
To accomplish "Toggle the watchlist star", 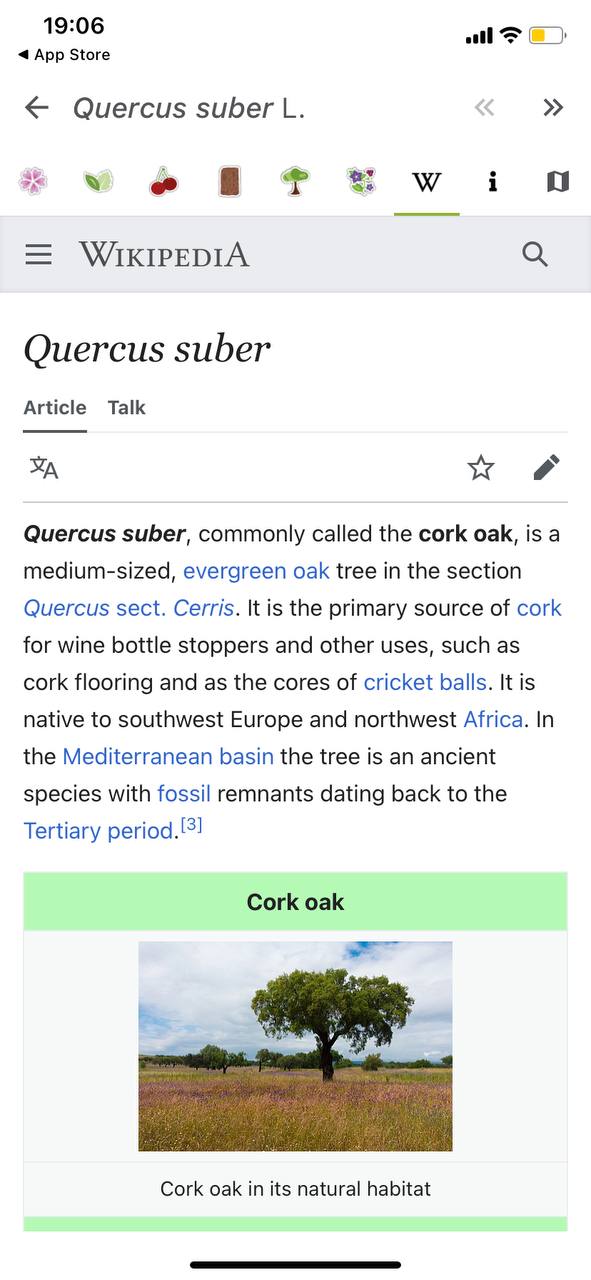I will tap(481, 467).
